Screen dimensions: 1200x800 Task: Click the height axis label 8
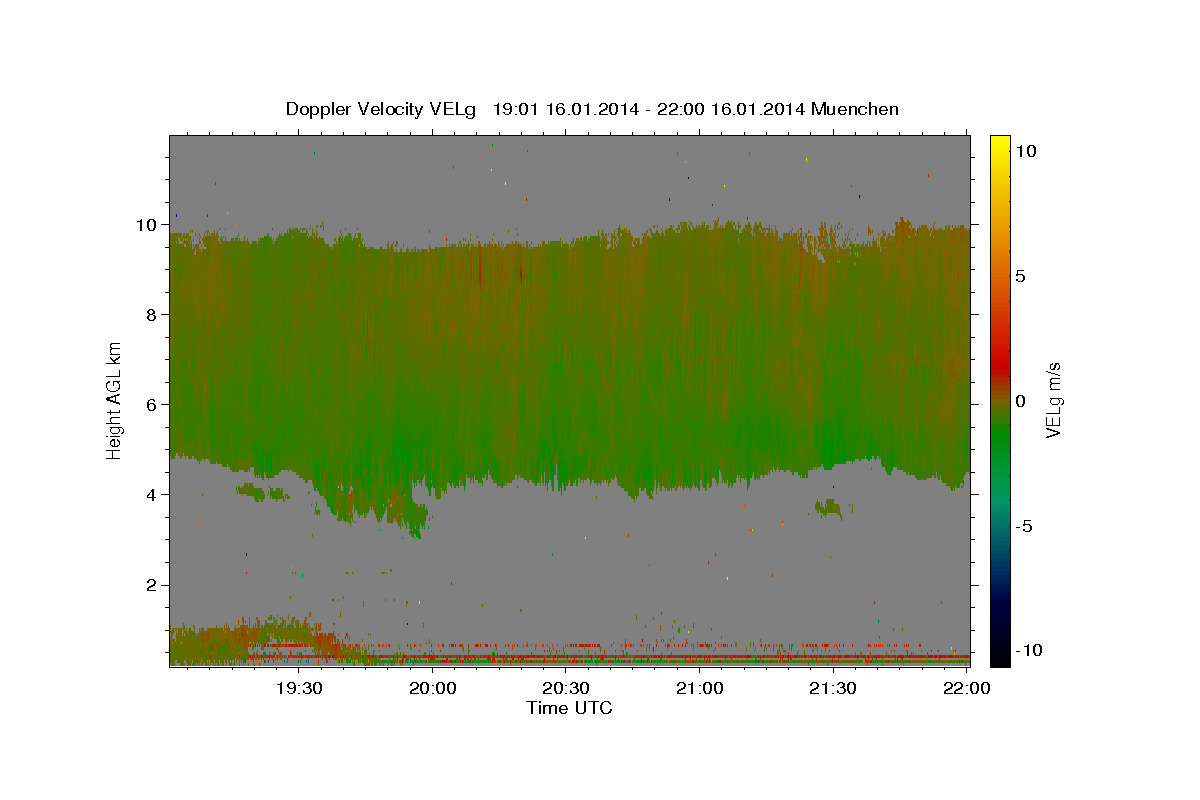point(150,314)
